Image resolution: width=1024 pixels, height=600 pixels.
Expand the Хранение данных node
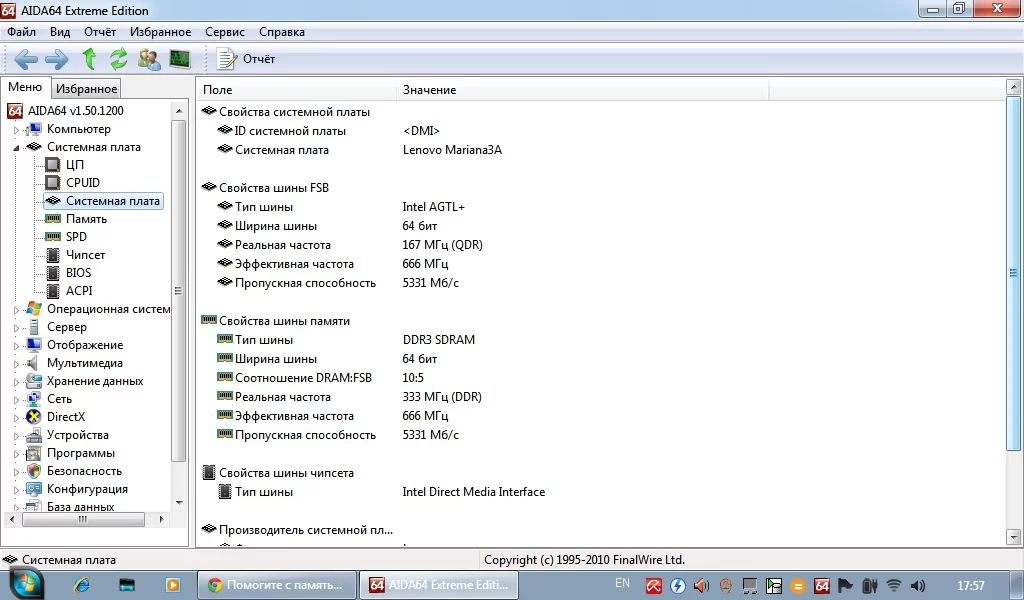[16, 382]
